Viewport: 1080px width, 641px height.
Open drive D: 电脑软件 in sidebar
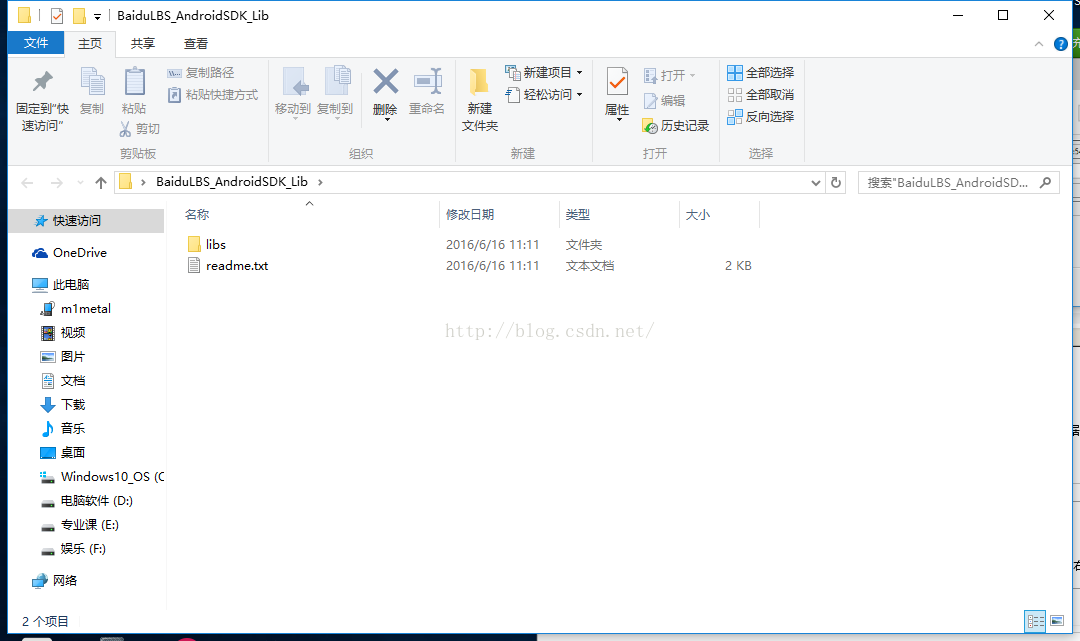pos(86,501)
